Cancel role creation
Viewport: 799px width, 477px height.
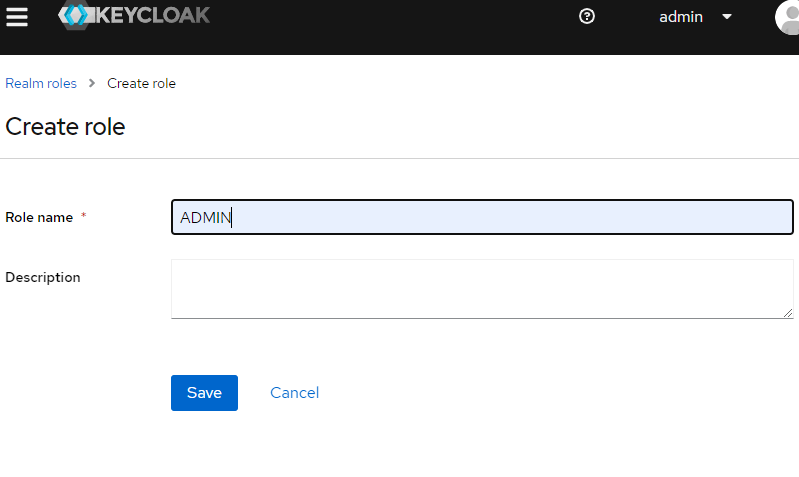click(295, 393)
